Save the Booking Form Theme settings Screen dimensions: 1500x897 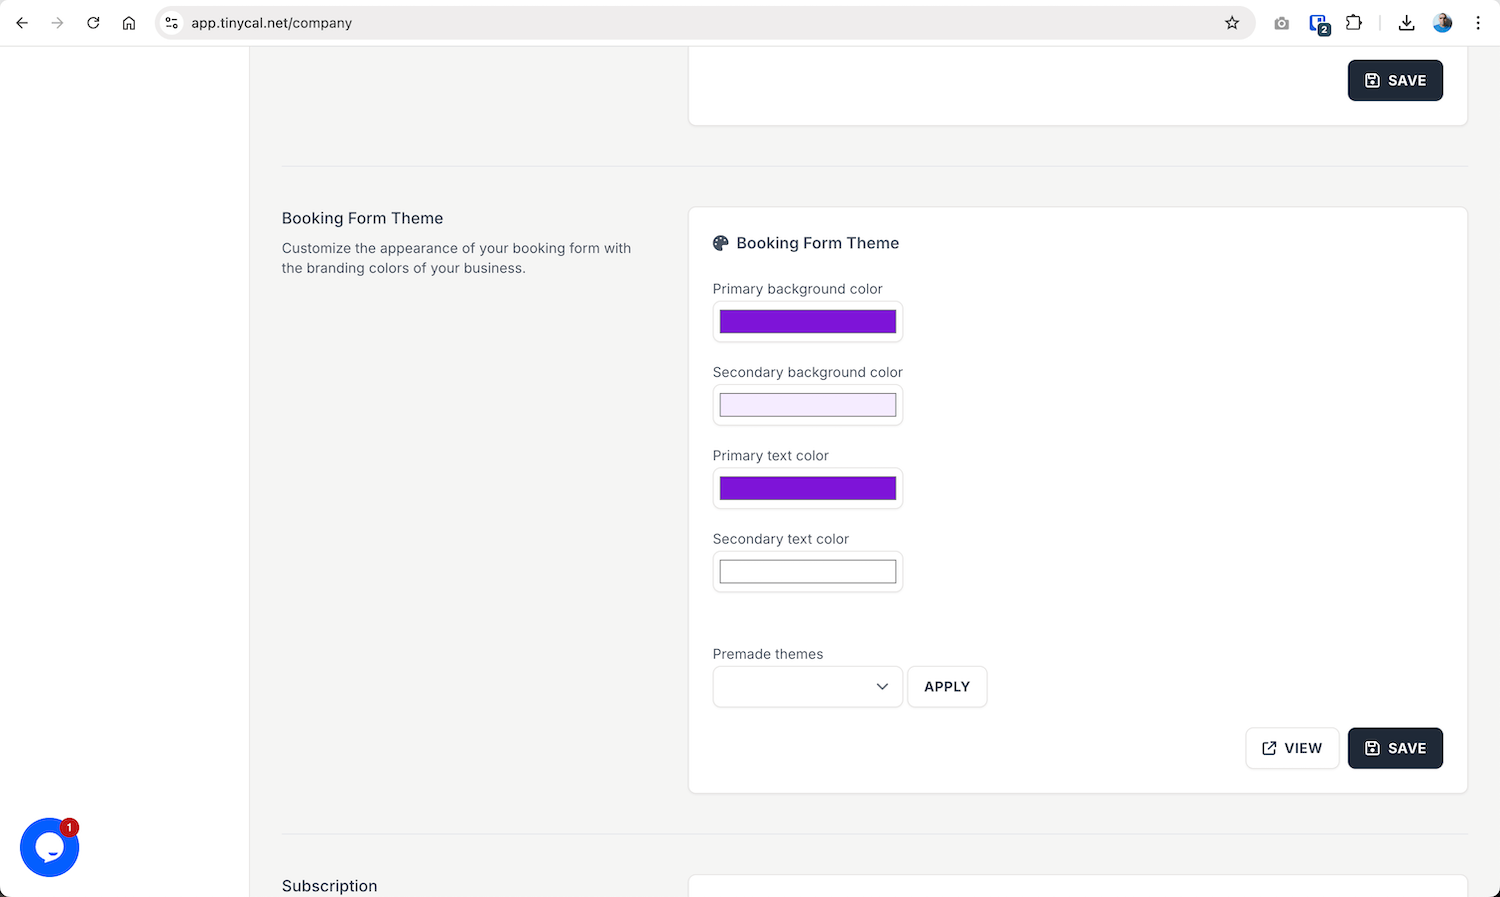[1395, 747]
